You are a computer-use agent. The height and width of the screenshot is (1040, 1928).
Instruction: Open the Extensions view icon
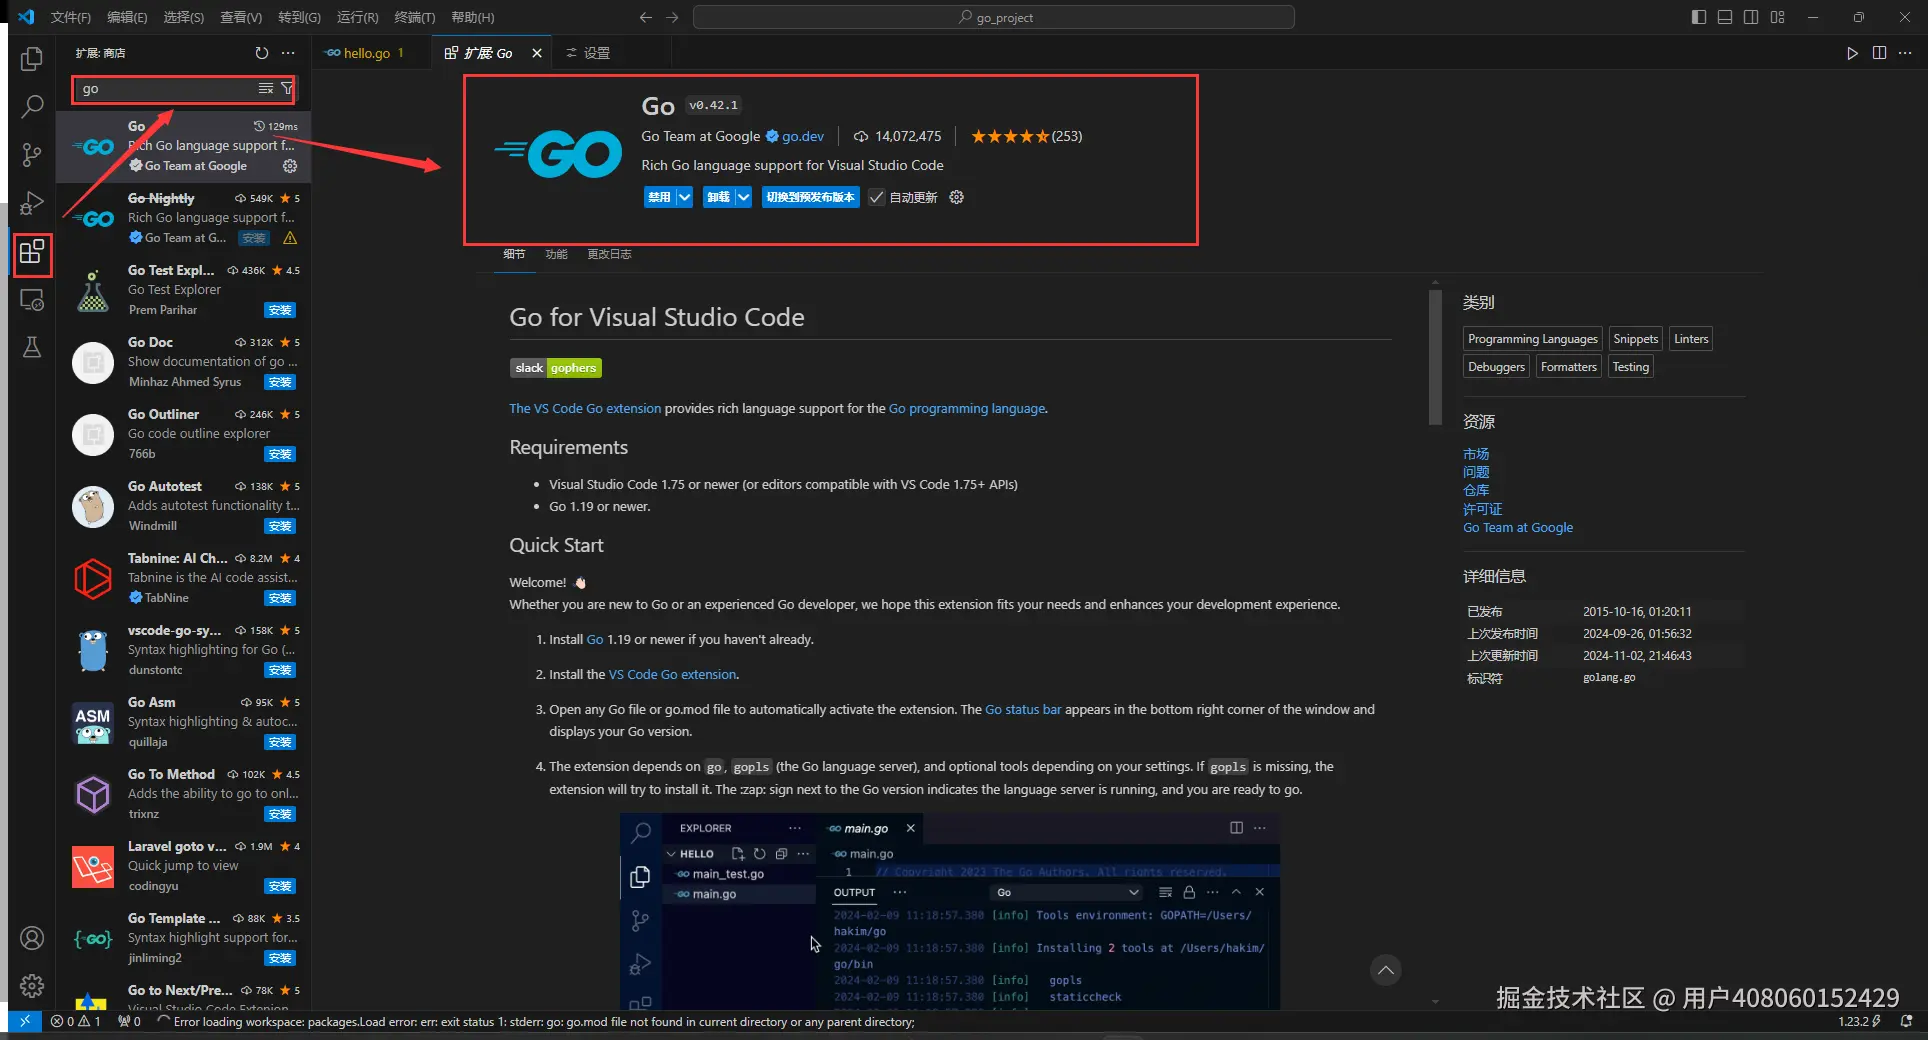[32, 252]
